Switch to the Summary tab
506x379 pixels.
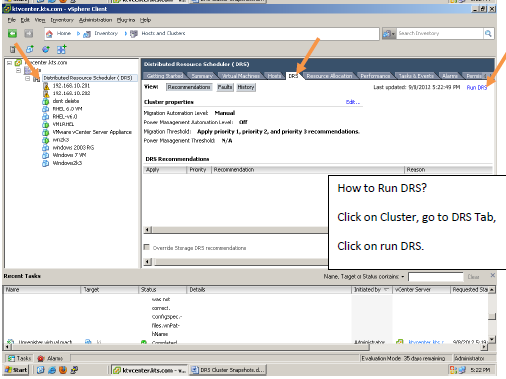coord(202,76)
